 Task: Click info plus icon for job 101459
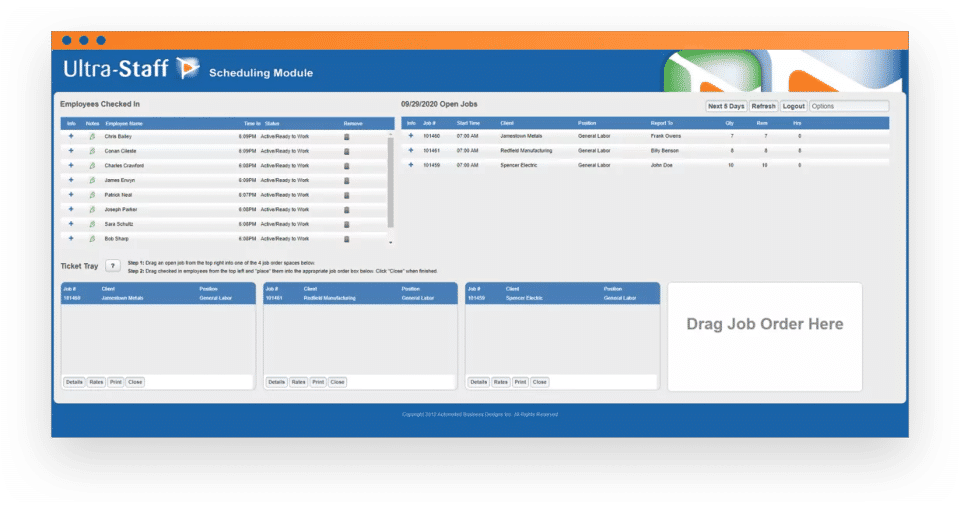[x=411, y=165]
